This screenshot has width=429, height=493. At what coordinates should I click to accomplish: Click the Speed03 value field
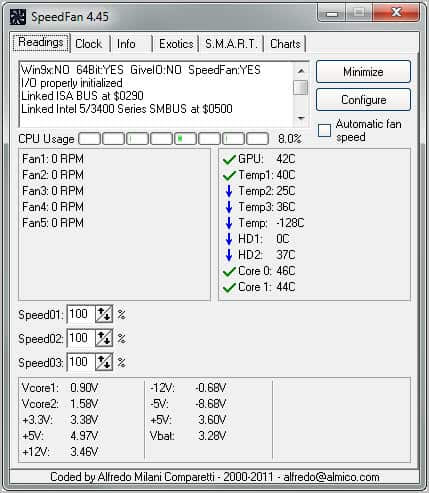click(x=81, y=362)
